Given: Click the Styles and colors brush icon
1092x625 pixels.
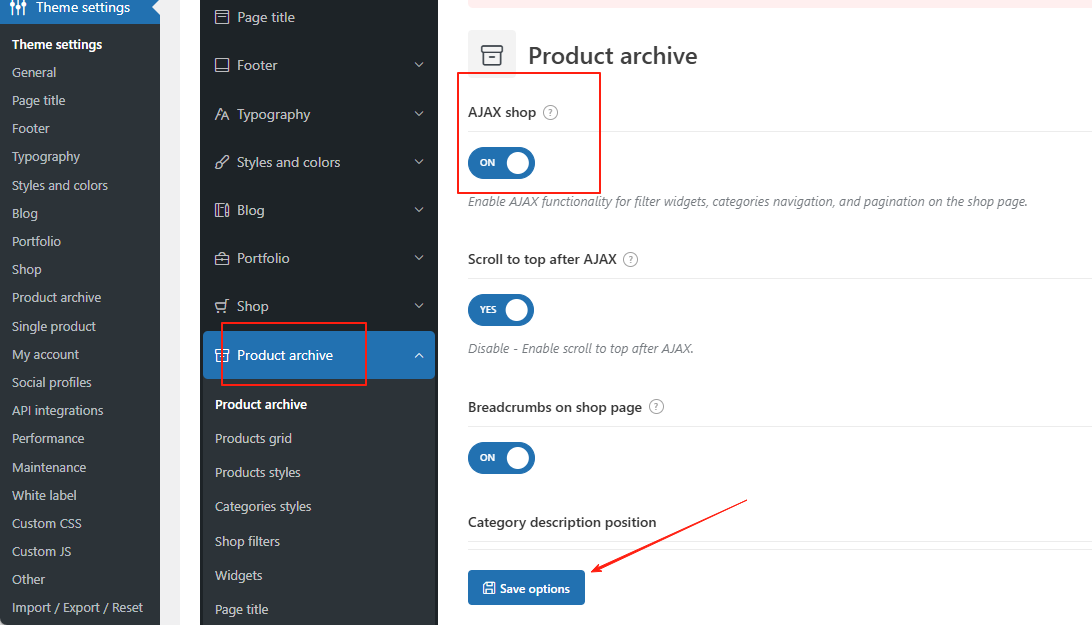Looking at the screenshot, I should point(222,162).
